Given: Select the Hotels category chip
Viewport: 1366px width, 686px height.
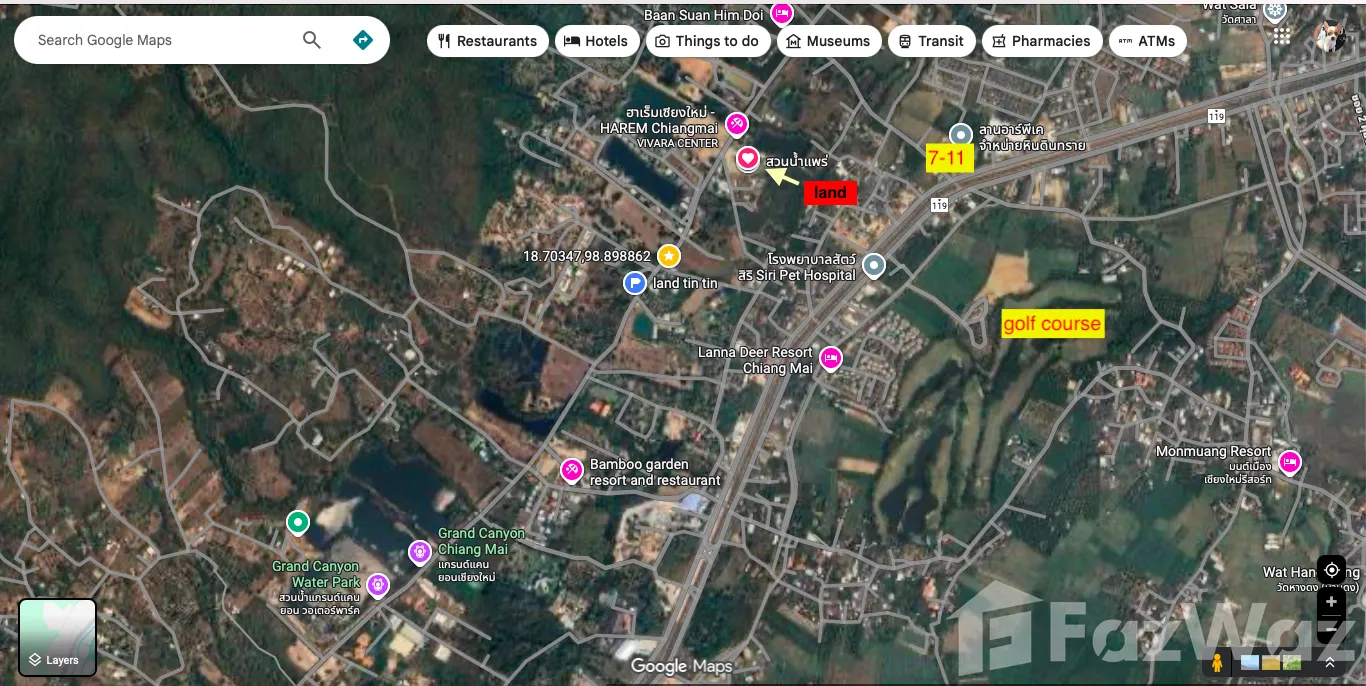Looking at the screenshot, I should pos(596,41).
